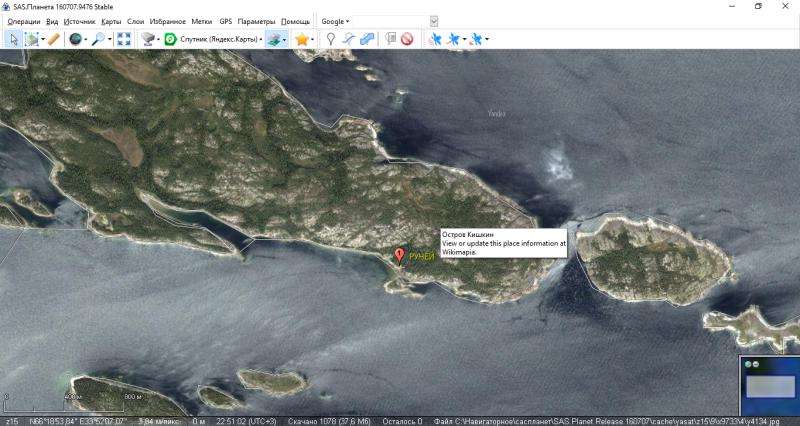Screen dimensions: 800x426
Task: Click the search text input field
Action: click(390, 21)
